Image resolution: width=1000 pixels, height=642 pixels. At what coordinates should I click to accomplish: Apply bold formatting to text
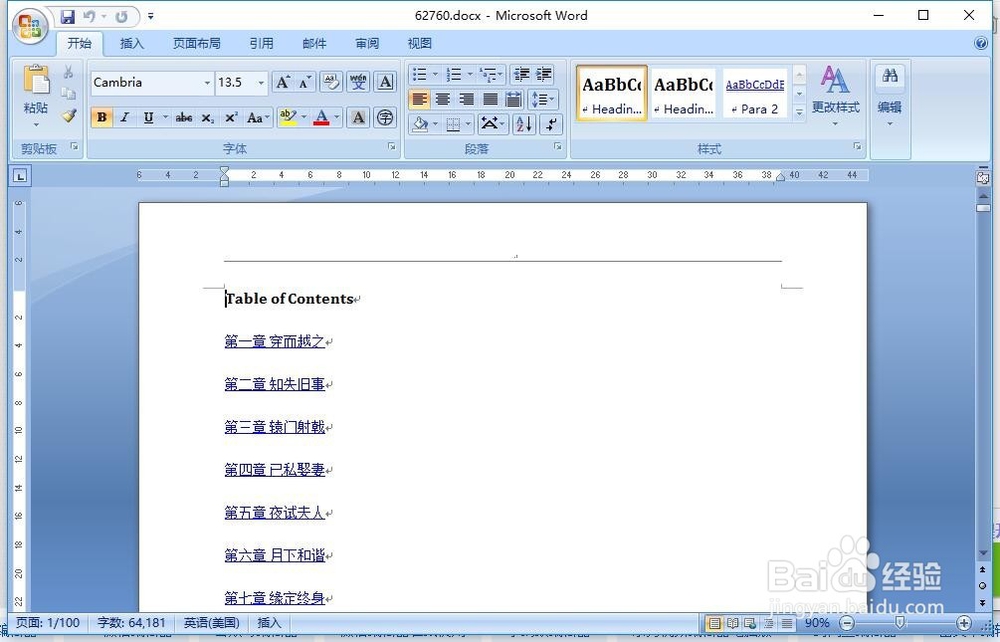click(x=101, y=117)
